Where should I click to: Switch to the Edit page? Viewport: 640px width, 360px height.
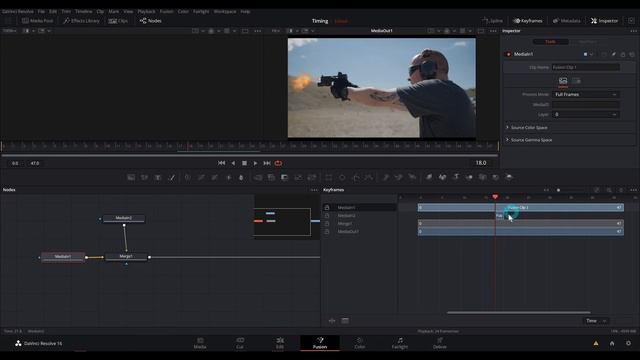pos(280,343)
